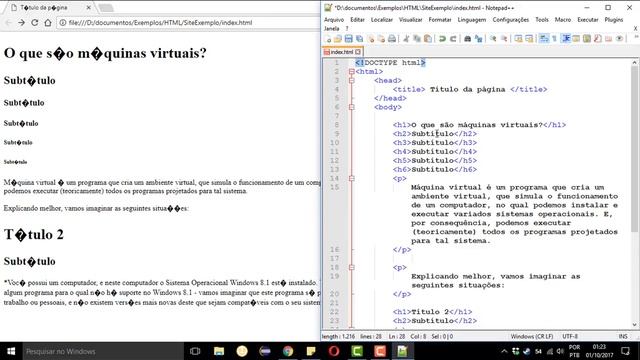Click the Windows search box

point(103,351)
